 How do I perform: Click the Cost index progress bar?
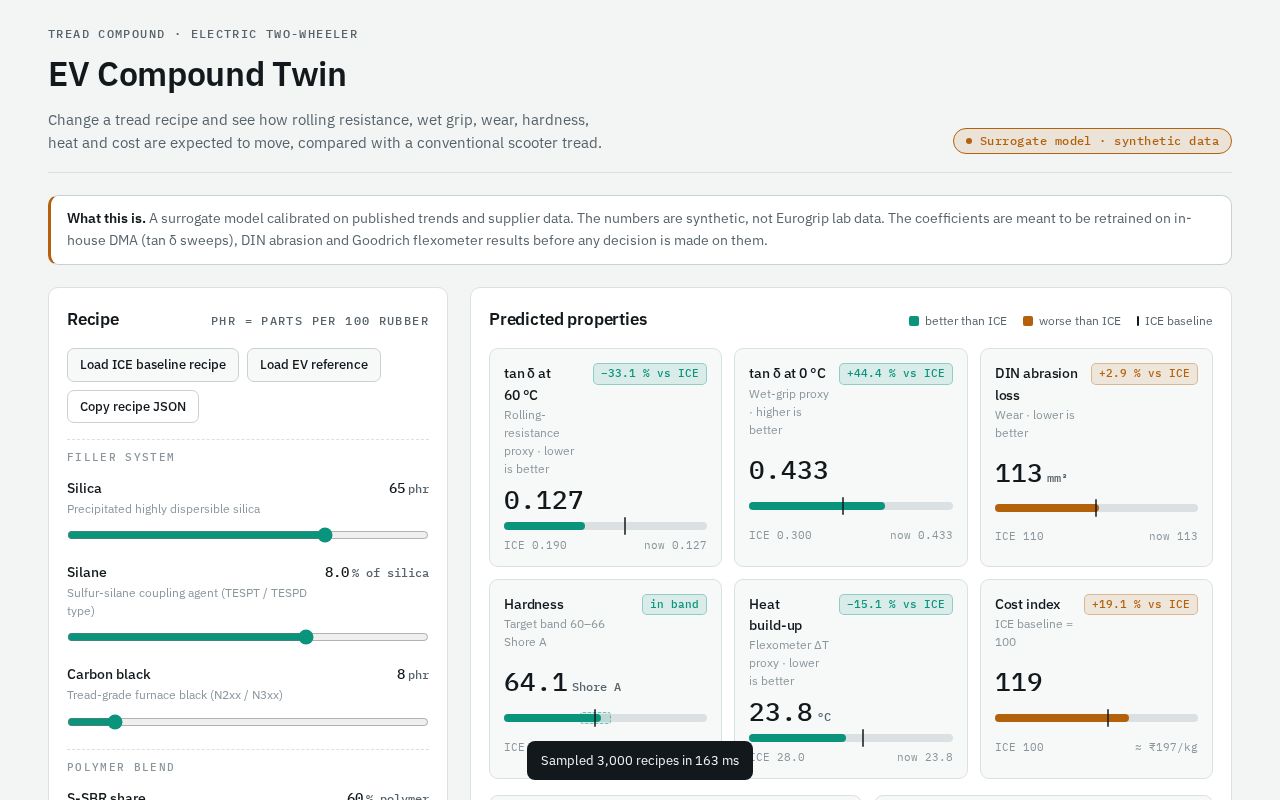(x=1096, y=718)
